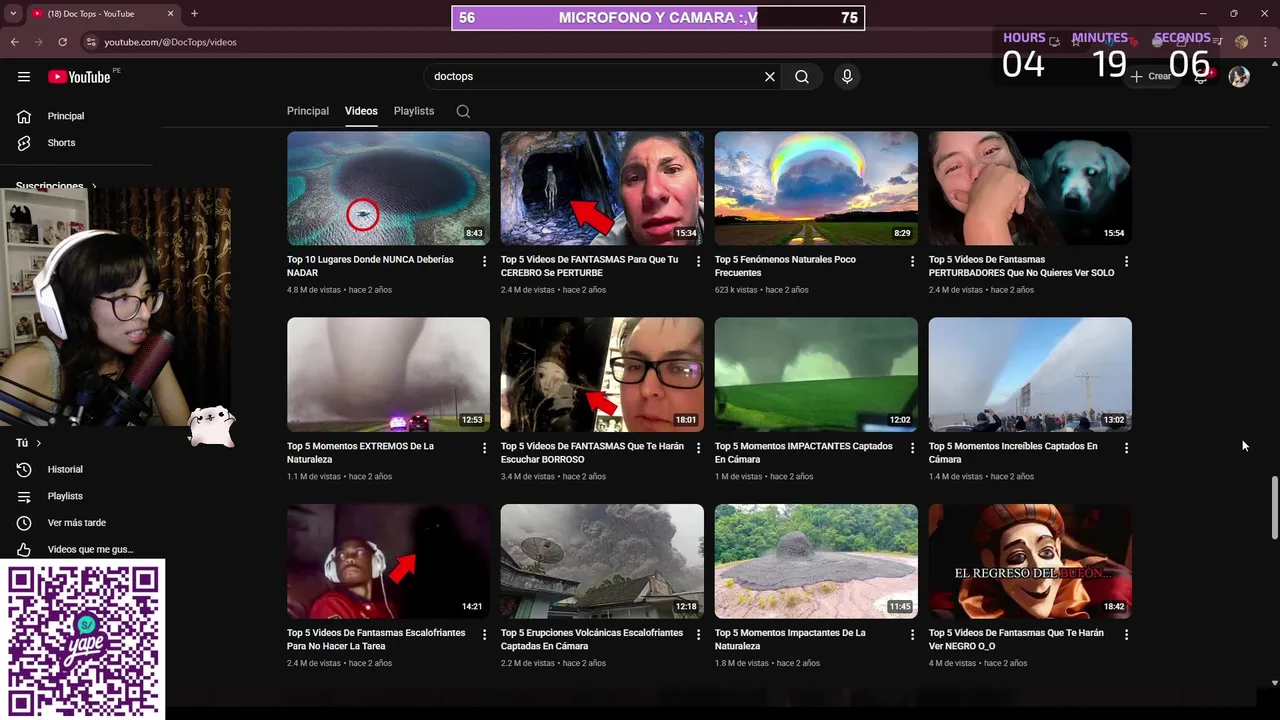
Task: Open options for CEREBRO Se PERTURBE video
Action: (698, 261)
